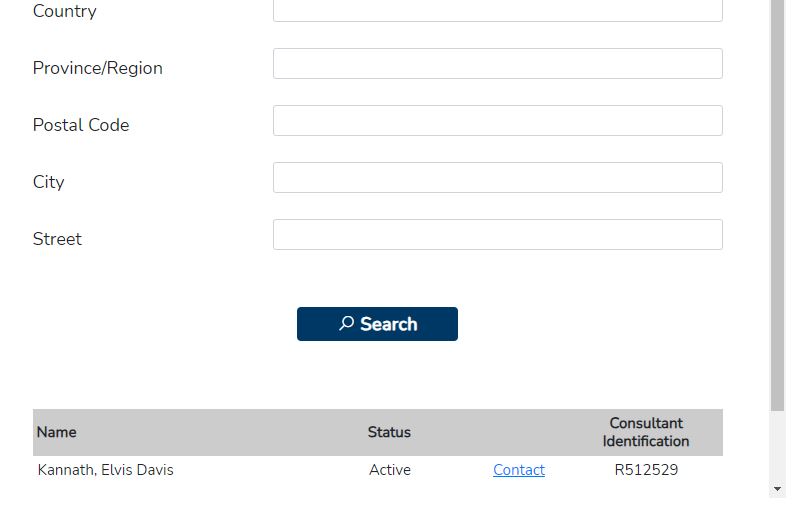The image size is (804, 516).
Task: Select the Kannath, Elvis Davis name cell
Action: [106, 470]
